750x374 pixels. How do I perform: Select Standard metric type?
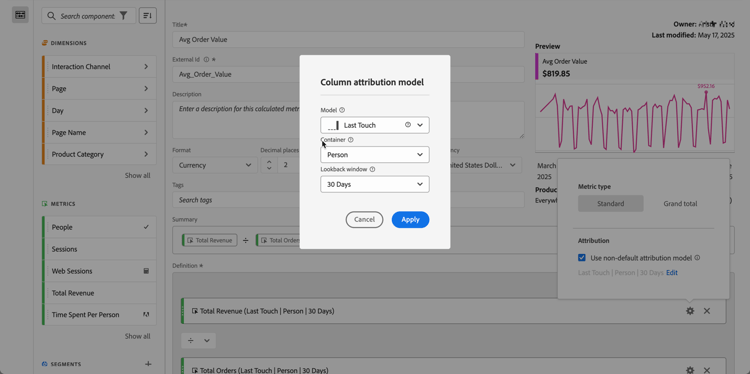[611, 204]
